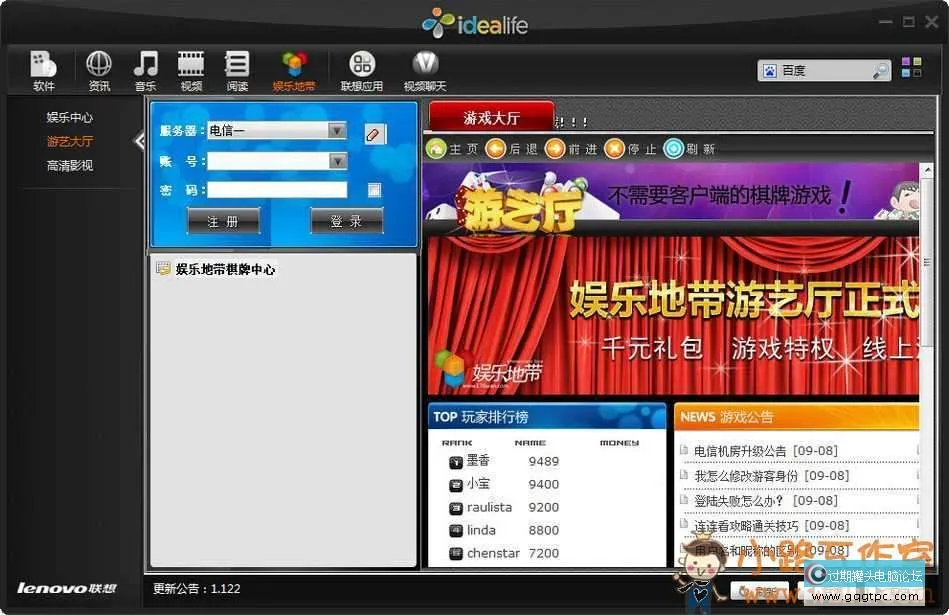This screenshot has width=949, height=615.
Task: Go to homepage using the 主页 icon
Action: click(x=438, y=149)
